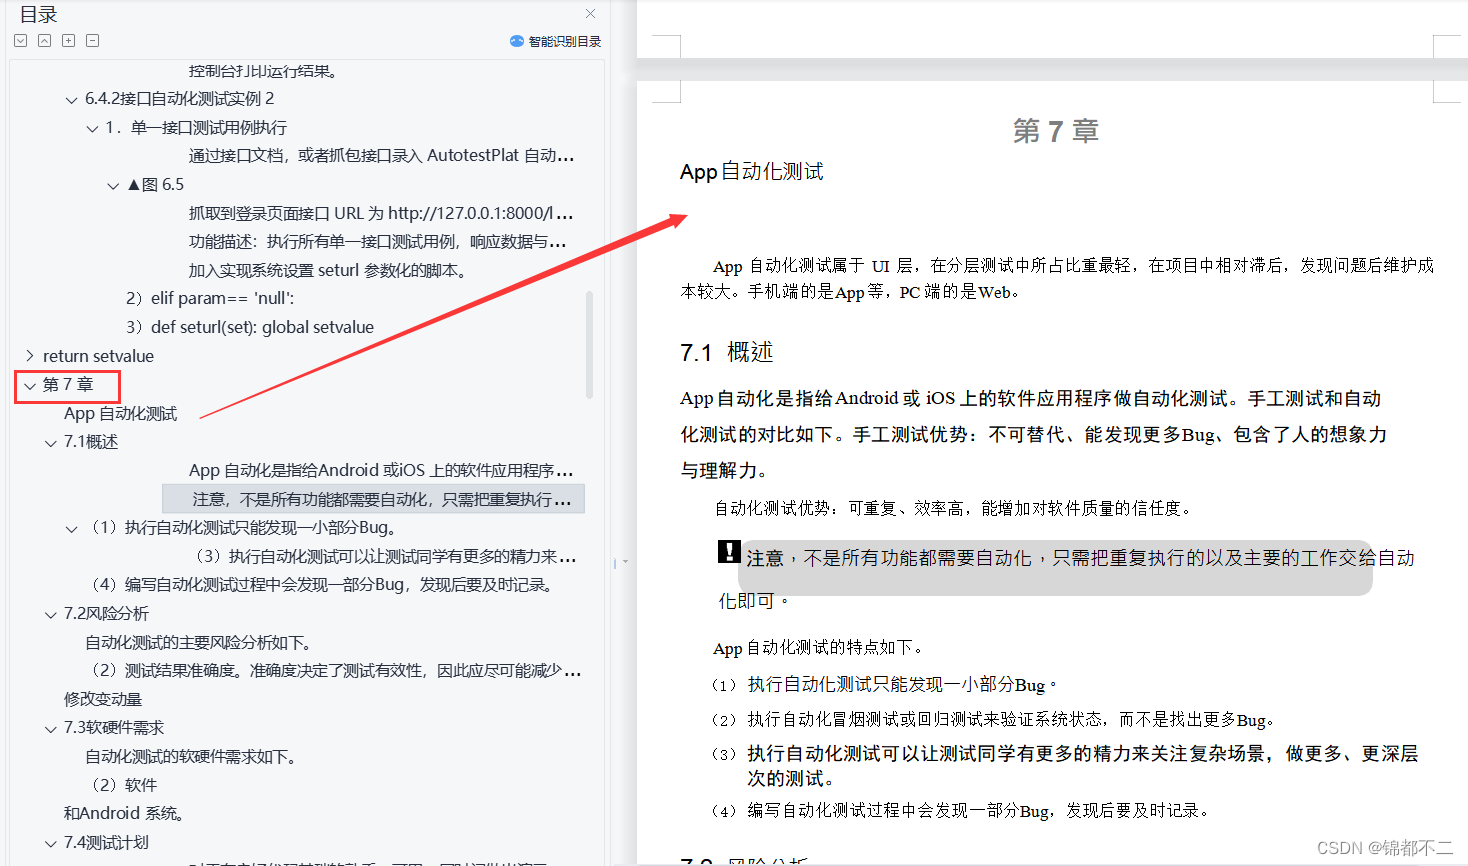The image size is (1468, 866).
Task: Click document item （2）执行自动化冒烟测试或回归测试
Action: [x=994, y=720]
